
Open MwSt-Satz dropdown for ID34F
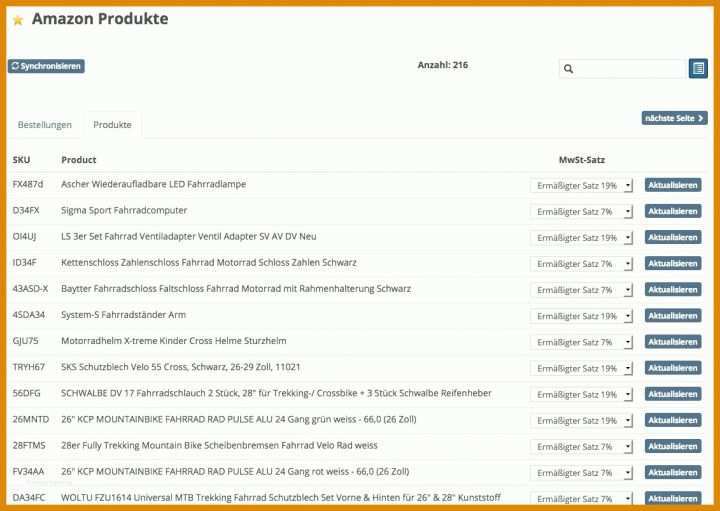click(581, 264)
